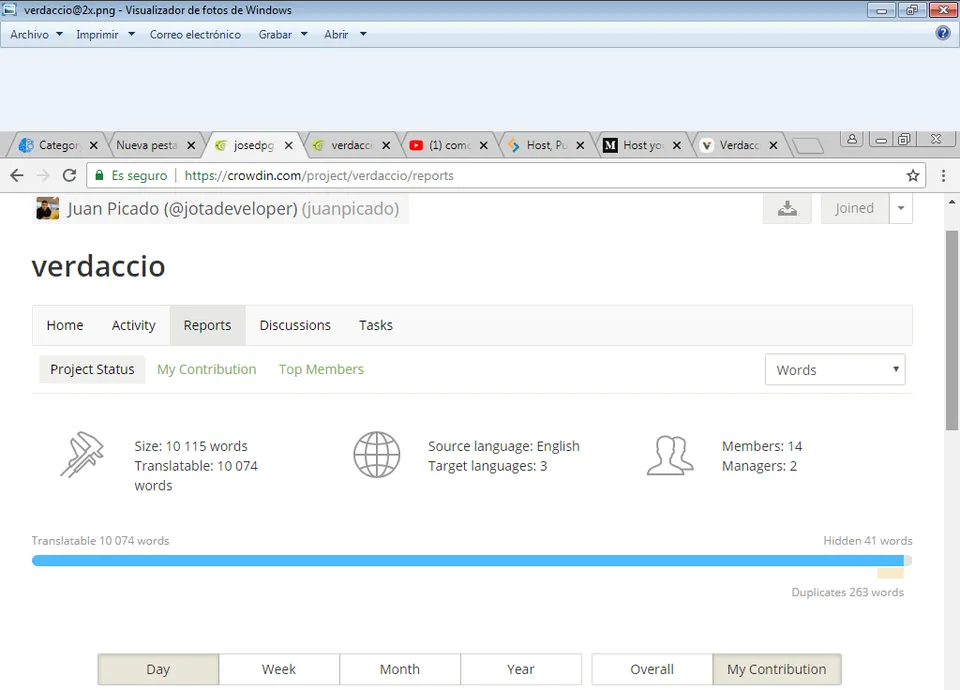Image resolution: width=960 pixels, height=690 pixels.
Task: Select the Month period toggle
Action: (400, 669)
